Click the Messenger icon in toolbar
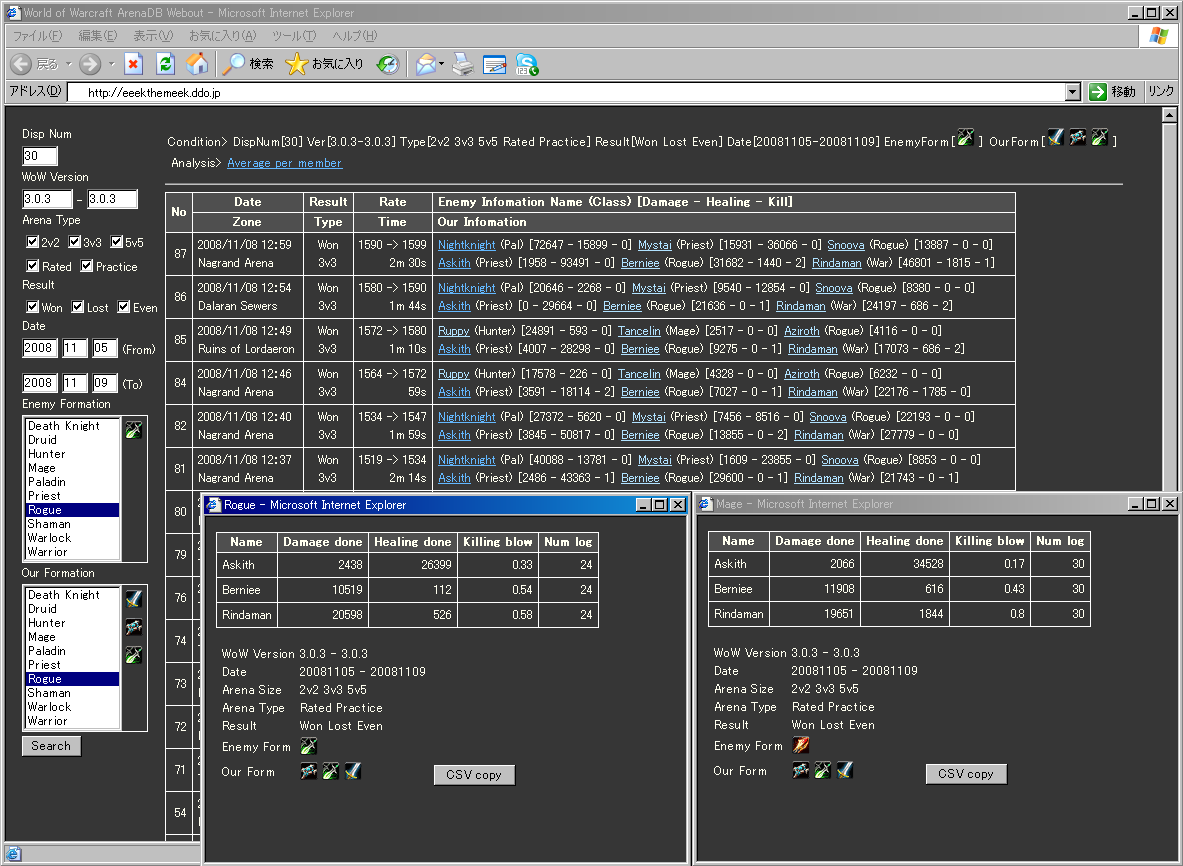This screenshot has width=1183, height=866. pyautogui.click(x=527, y=65)
